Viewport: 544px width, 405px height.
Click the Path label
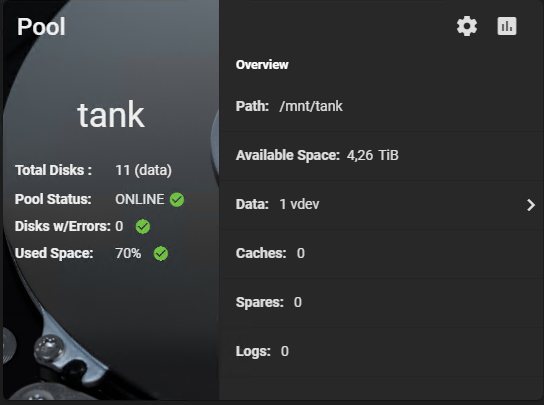click(252, 106)
